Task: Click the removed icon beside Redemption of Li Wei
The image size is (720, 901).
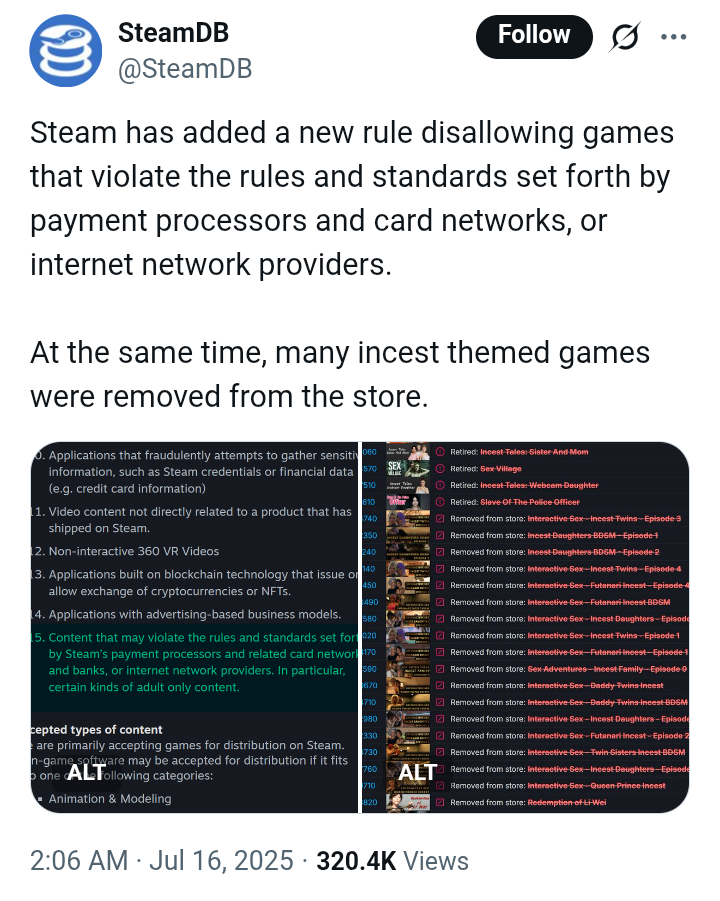Action: coord(440,802)
